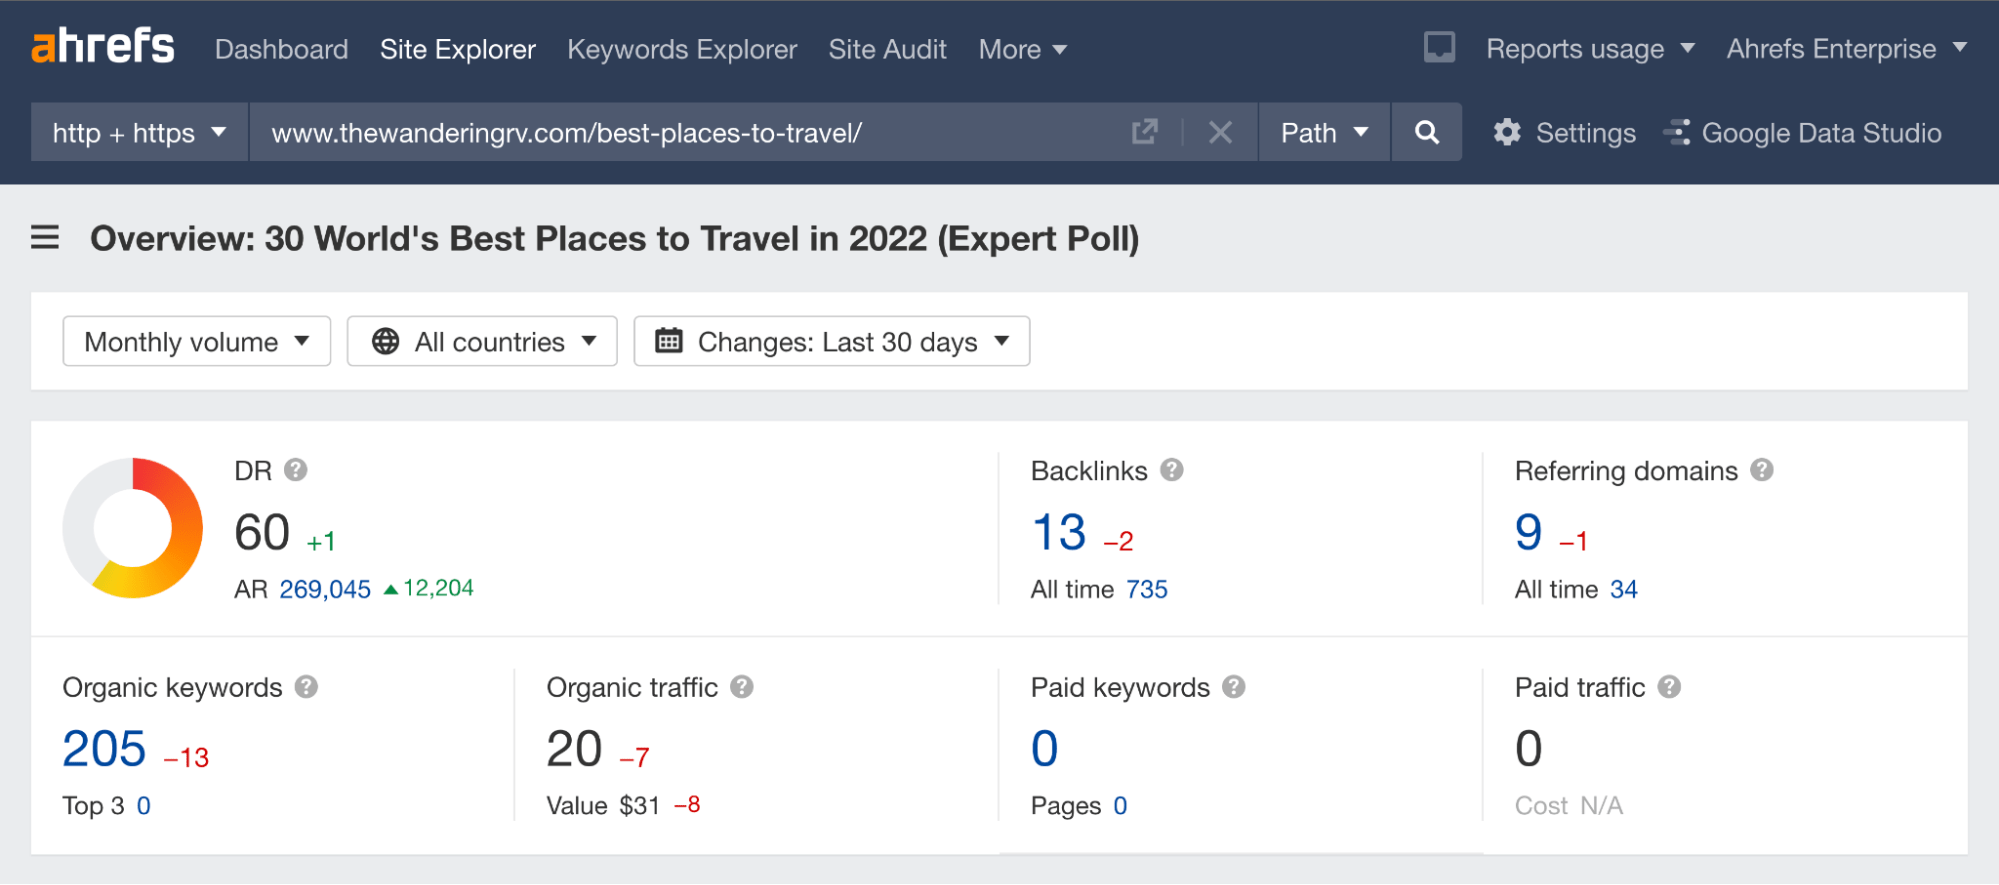Open the Site Audit menu item
The image size is (1999, 885).
[x=887, y=49]
